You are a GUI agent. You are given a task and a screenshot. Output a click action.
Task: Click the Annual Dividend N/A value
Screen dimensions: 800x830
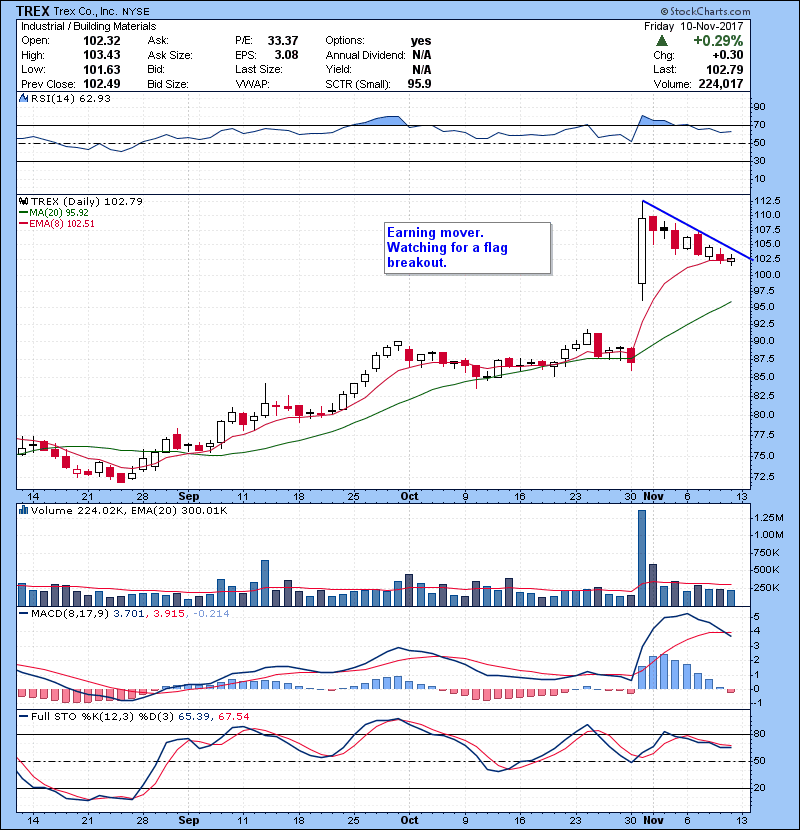pos(421,55)
